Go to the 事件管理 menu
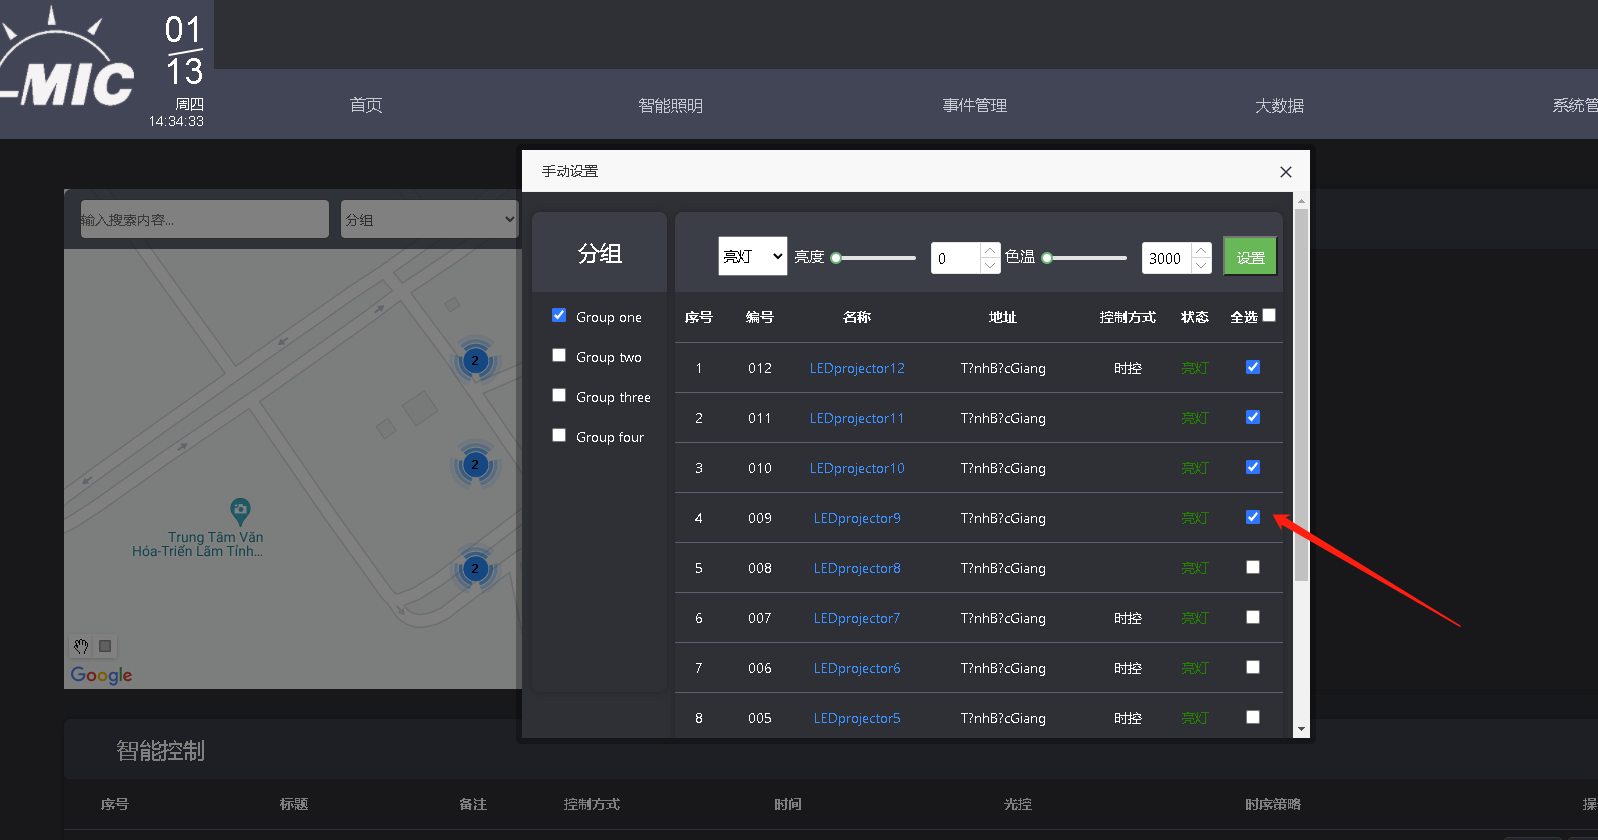1598x840 pixels. click(974, 105)
